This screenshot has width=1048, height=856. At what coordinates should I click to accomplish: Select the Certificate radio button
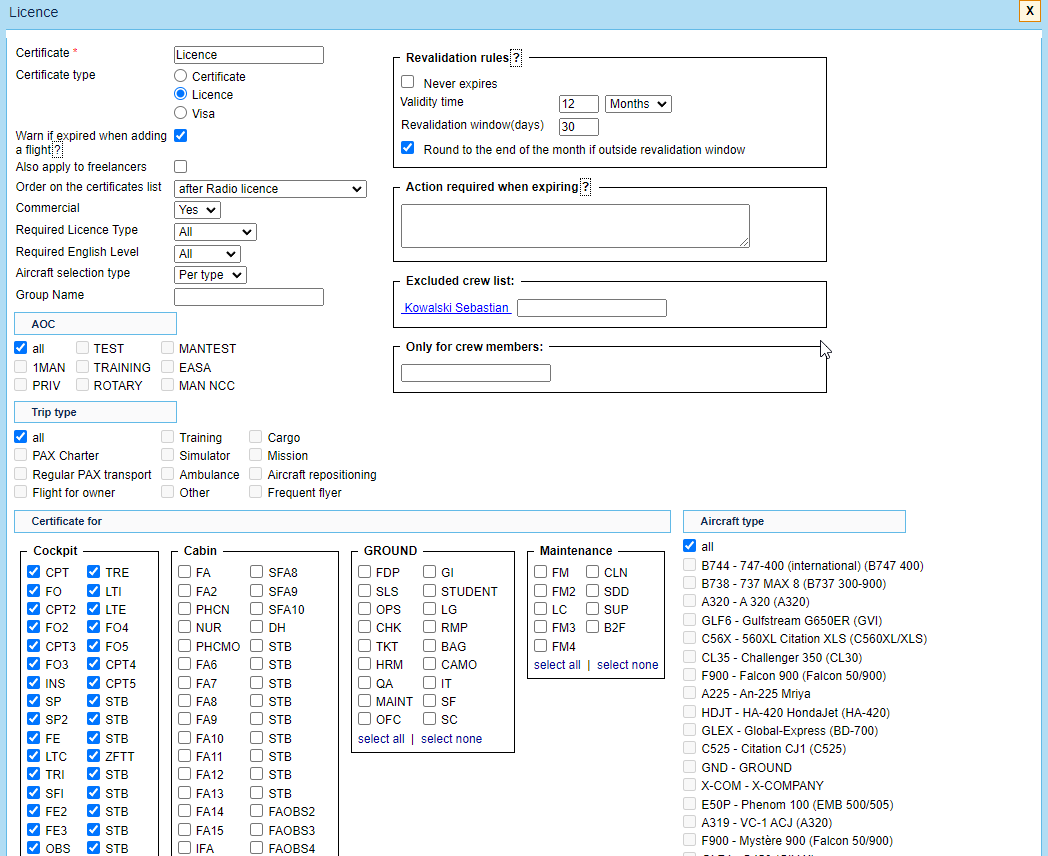click(x=180, y=76)
